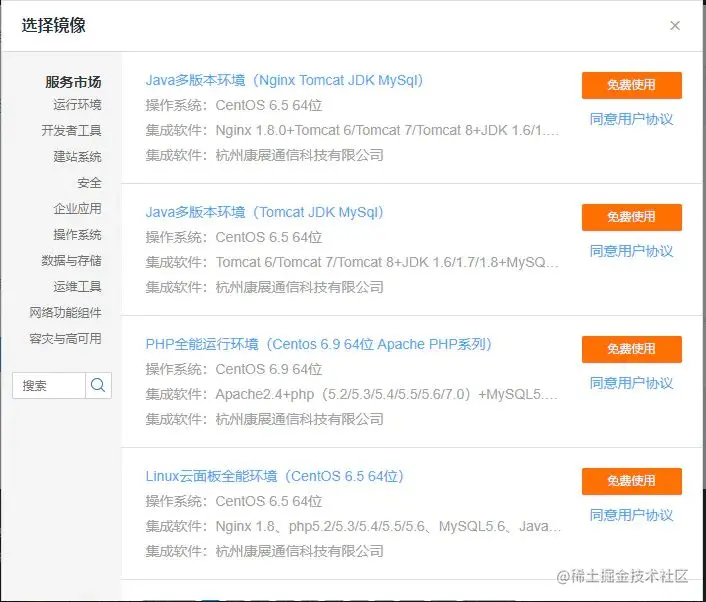706x602 pixels.
Task: Open 同意用户协议 for Java Tomcat JDK MySql image
Action: tap(631, 251)
